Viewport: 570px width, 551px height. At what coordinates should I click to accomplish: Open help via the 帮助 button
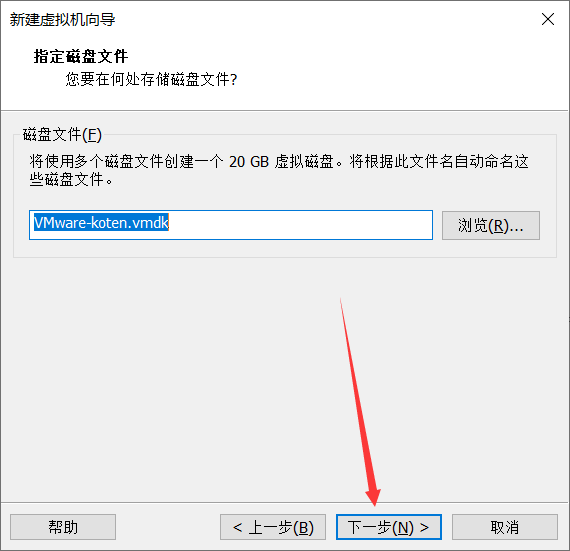click(x=63, y=527)
